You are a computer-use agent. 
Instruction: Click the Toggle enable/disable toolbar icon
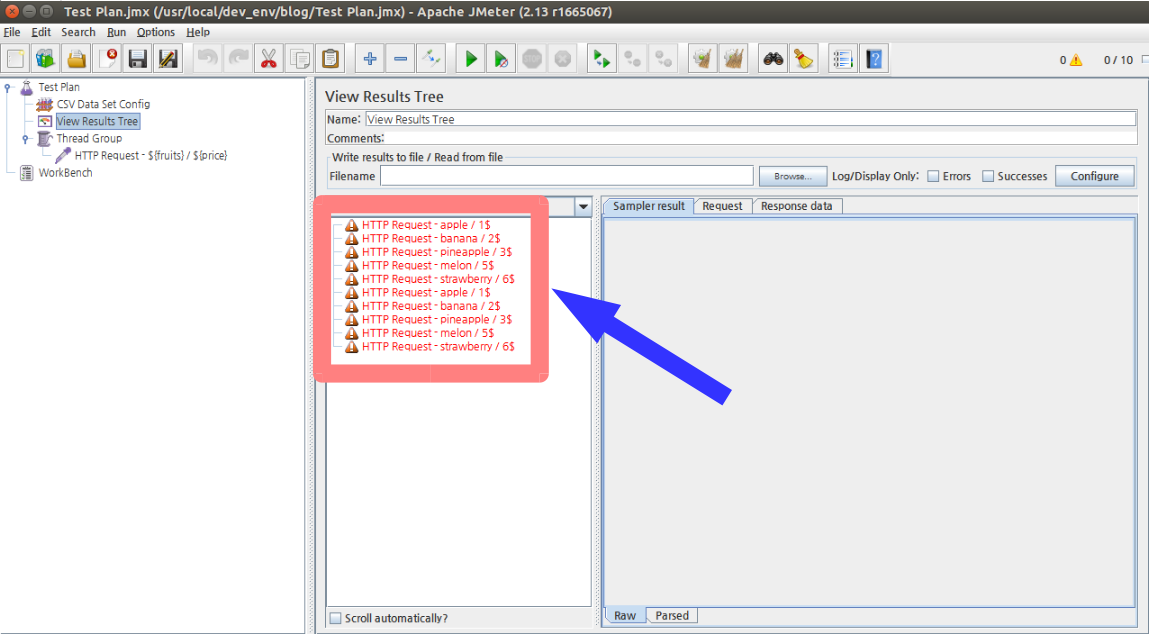[x=431, y=59]
